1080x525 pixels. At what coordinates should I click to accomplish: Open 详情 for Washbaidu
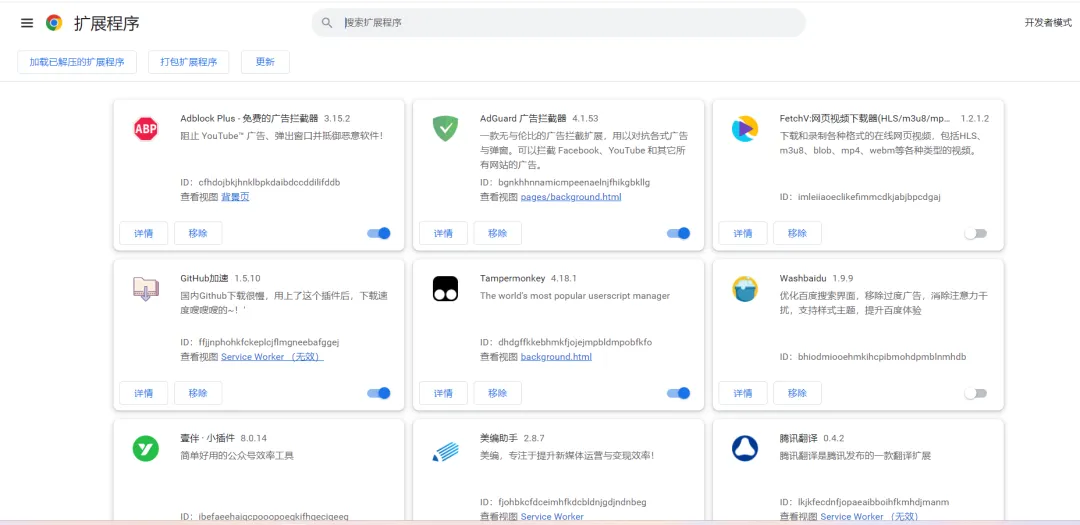(x=742, y=393)
